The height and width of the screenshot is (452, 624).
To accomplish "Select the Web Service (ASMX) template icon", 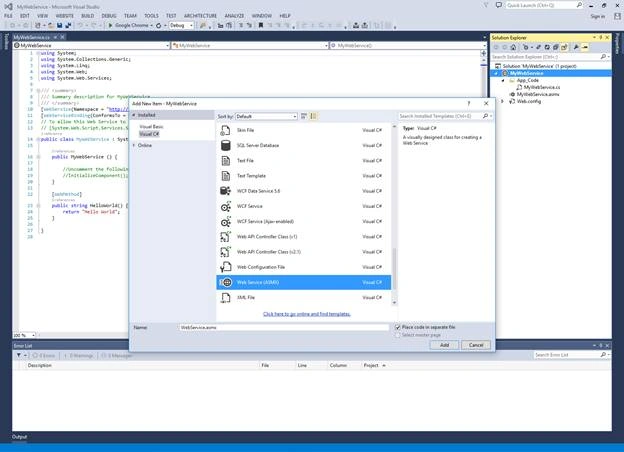I will 226,282.
